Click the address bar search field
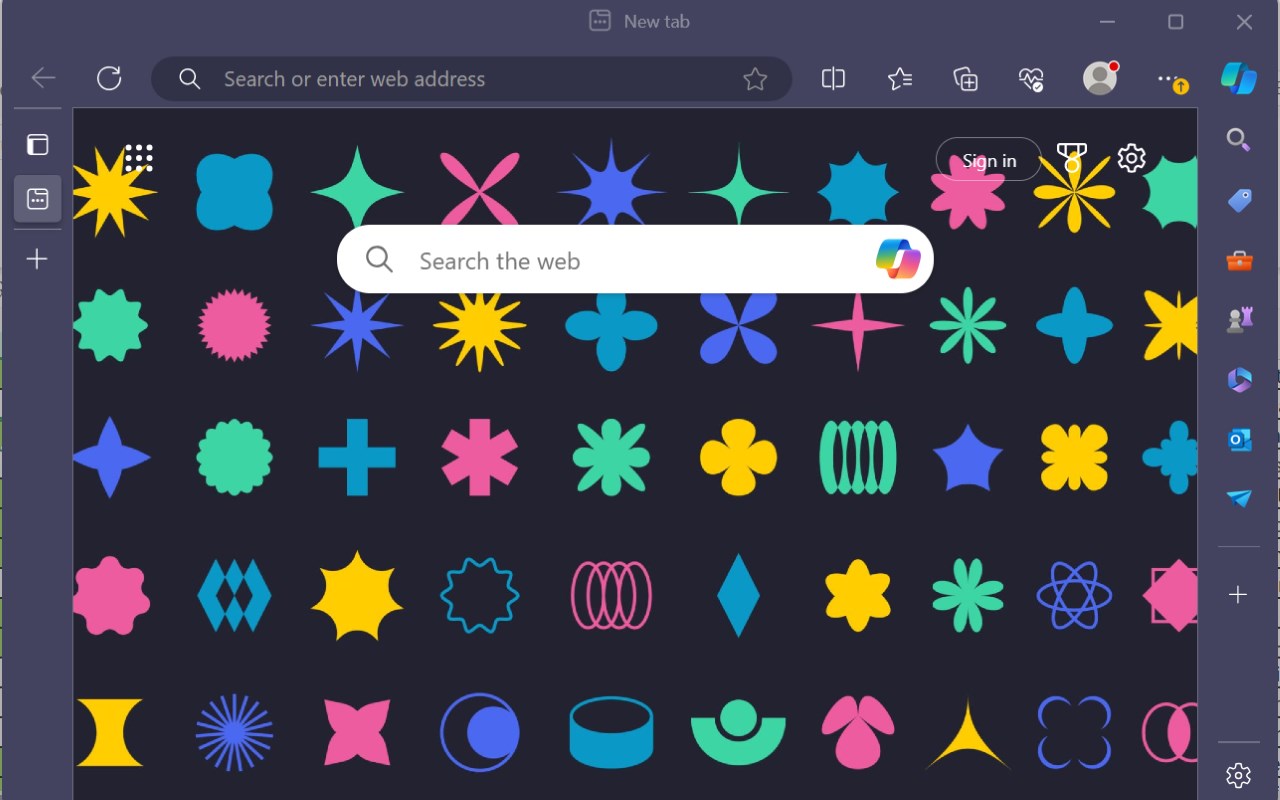The image size is (1280, 800). pyautogui.click(x=471, y=79)
